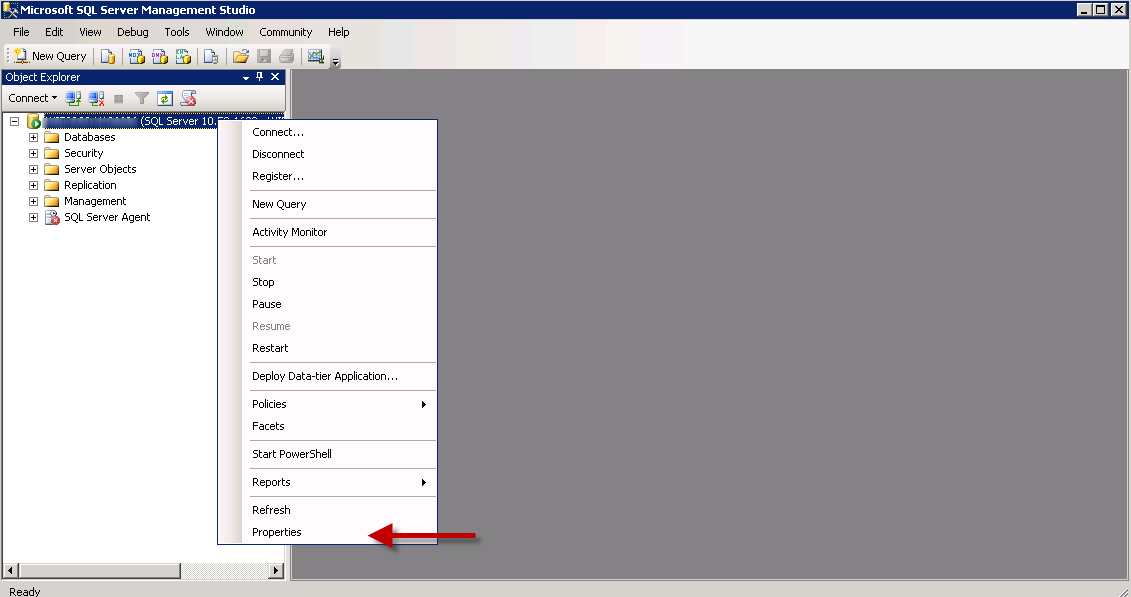Click the Open File folder icon
The width and height of the screenshot is (1131, 597).
[x=241, y=56]
